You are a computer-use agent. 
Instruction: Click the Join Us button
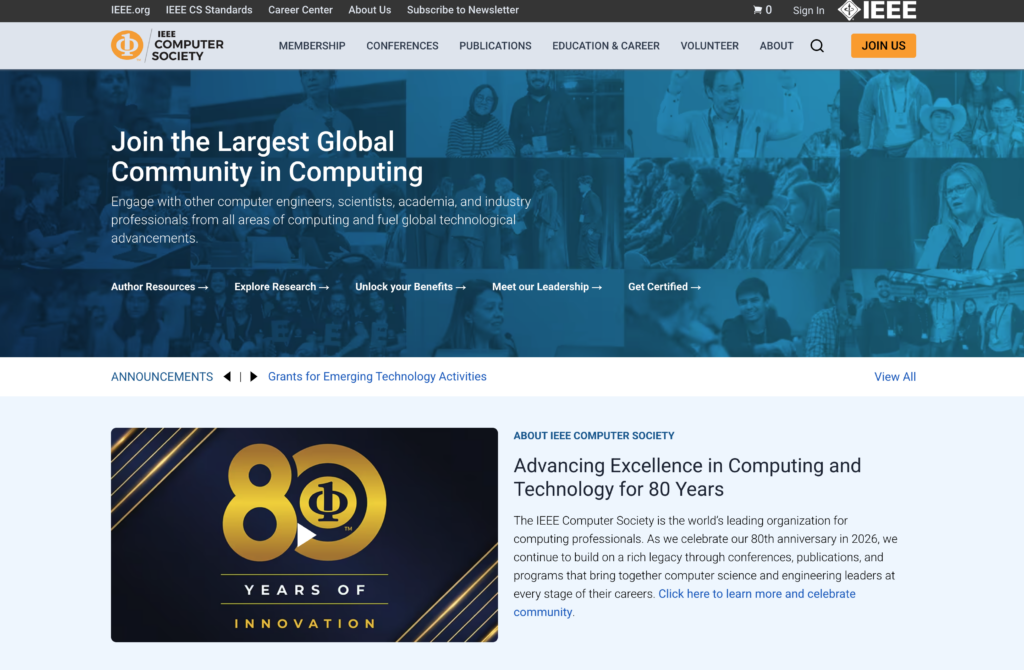(883, 46)
